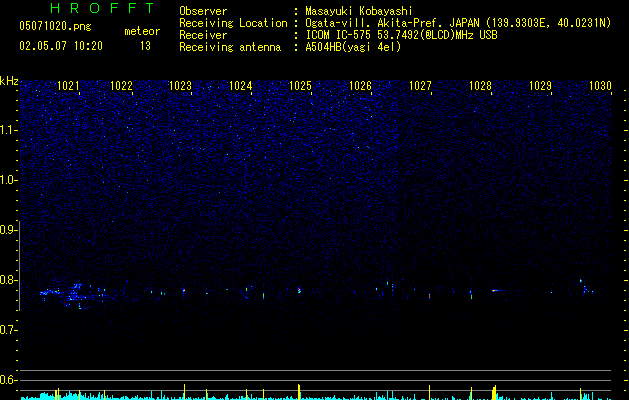This screenshot has height=400, width=629.
Task: Click the 1025 time marker
Action: (300, 86)
